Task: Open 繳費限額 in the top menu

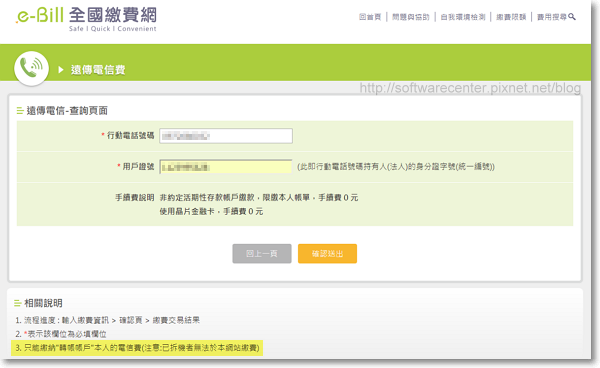Action: click(511, 17)
